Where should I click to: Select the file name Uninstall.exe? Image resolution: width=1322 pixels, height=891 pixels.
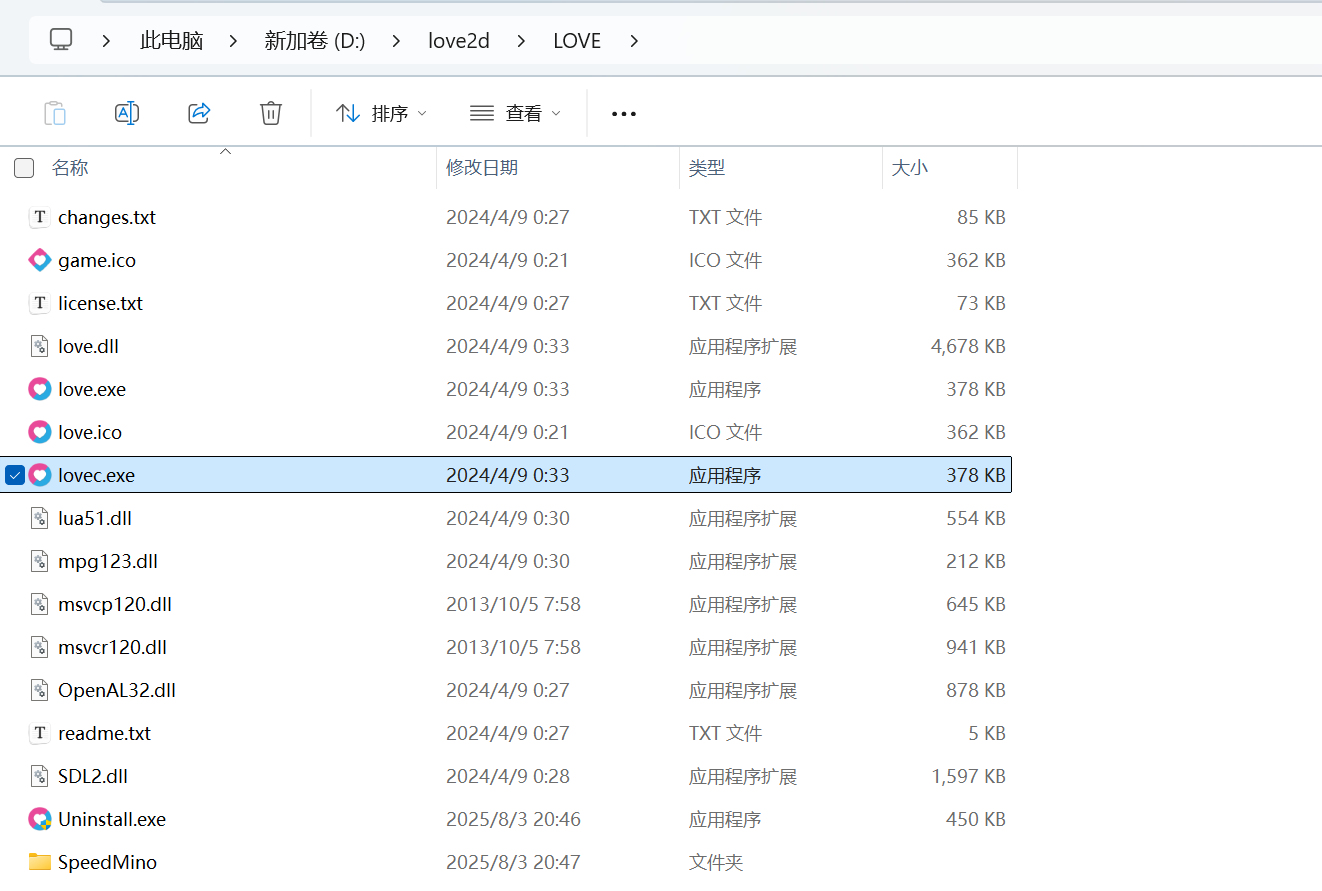(112, 819)
